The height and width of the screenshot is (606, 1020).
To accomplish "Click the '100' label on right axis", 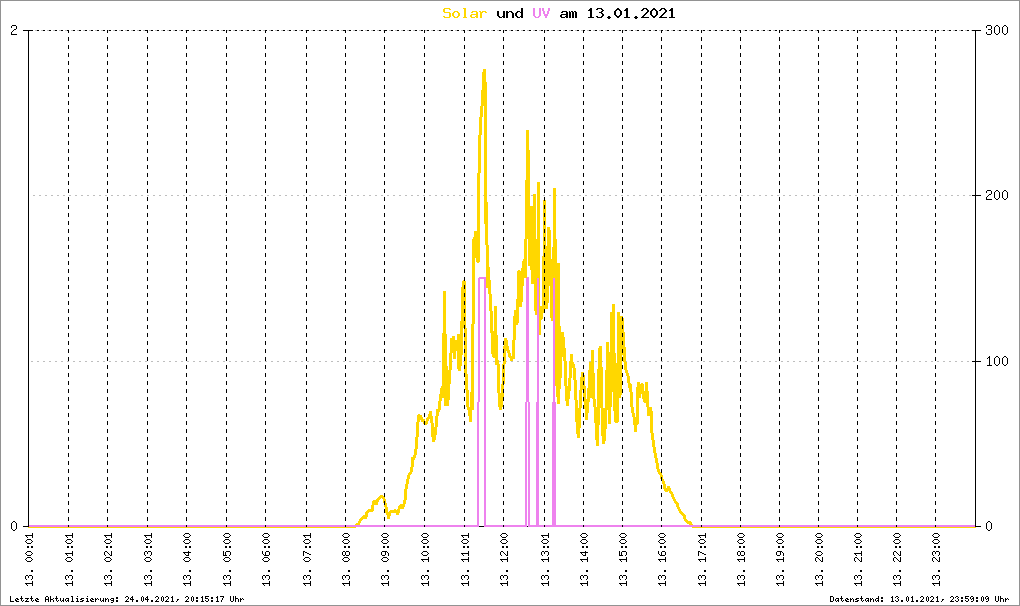I will point(997,361).
